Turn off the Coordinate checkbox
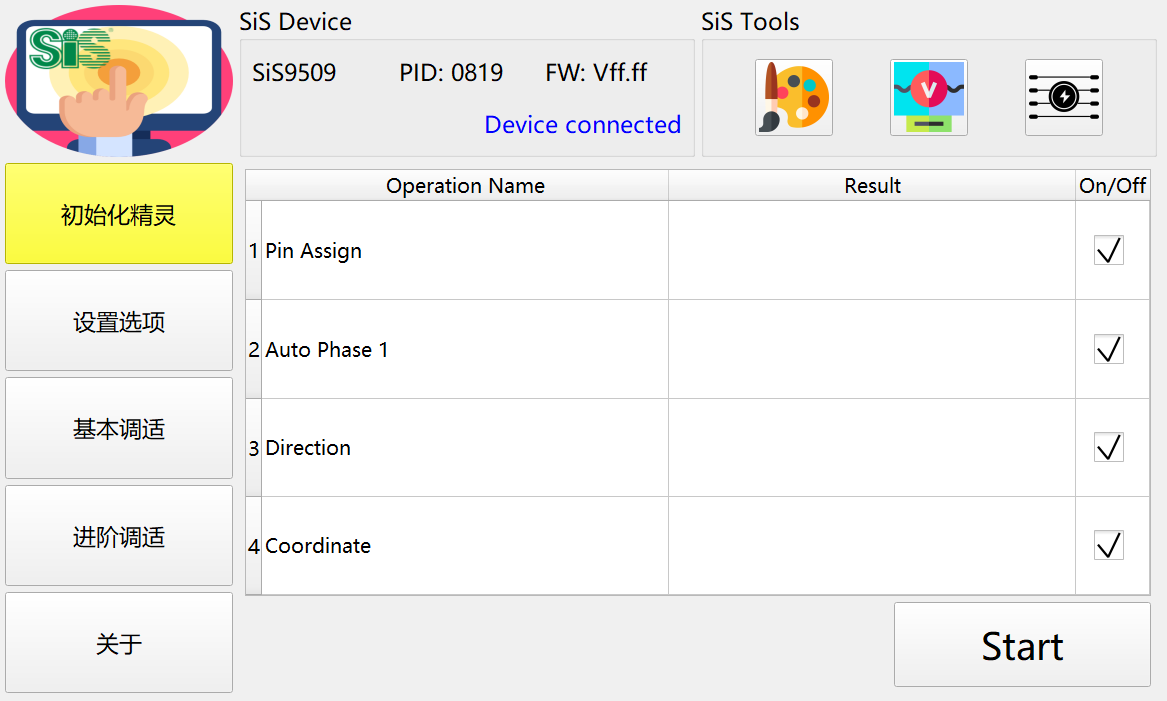This screenshot has height=701, width=1167. (1108, 545)
